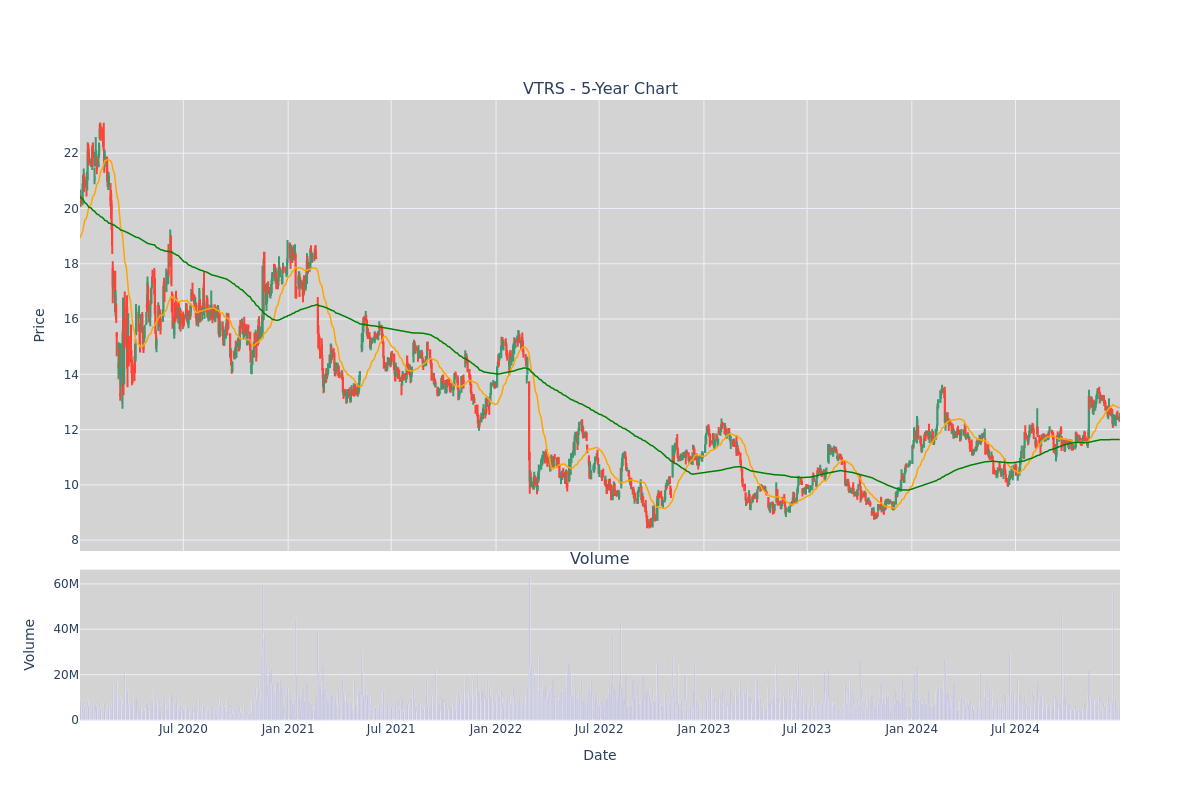1200x800 pixels.
Task: Click the price tick label '18'
Action: (71, 264)
